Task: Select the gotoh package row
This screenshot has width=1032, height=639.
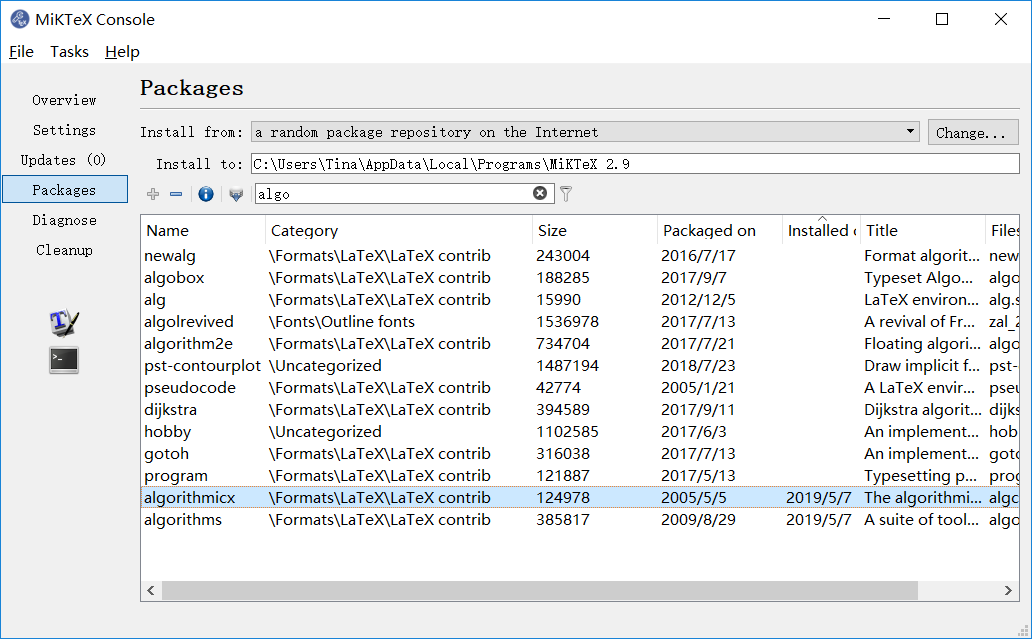Action: point(580,453)
